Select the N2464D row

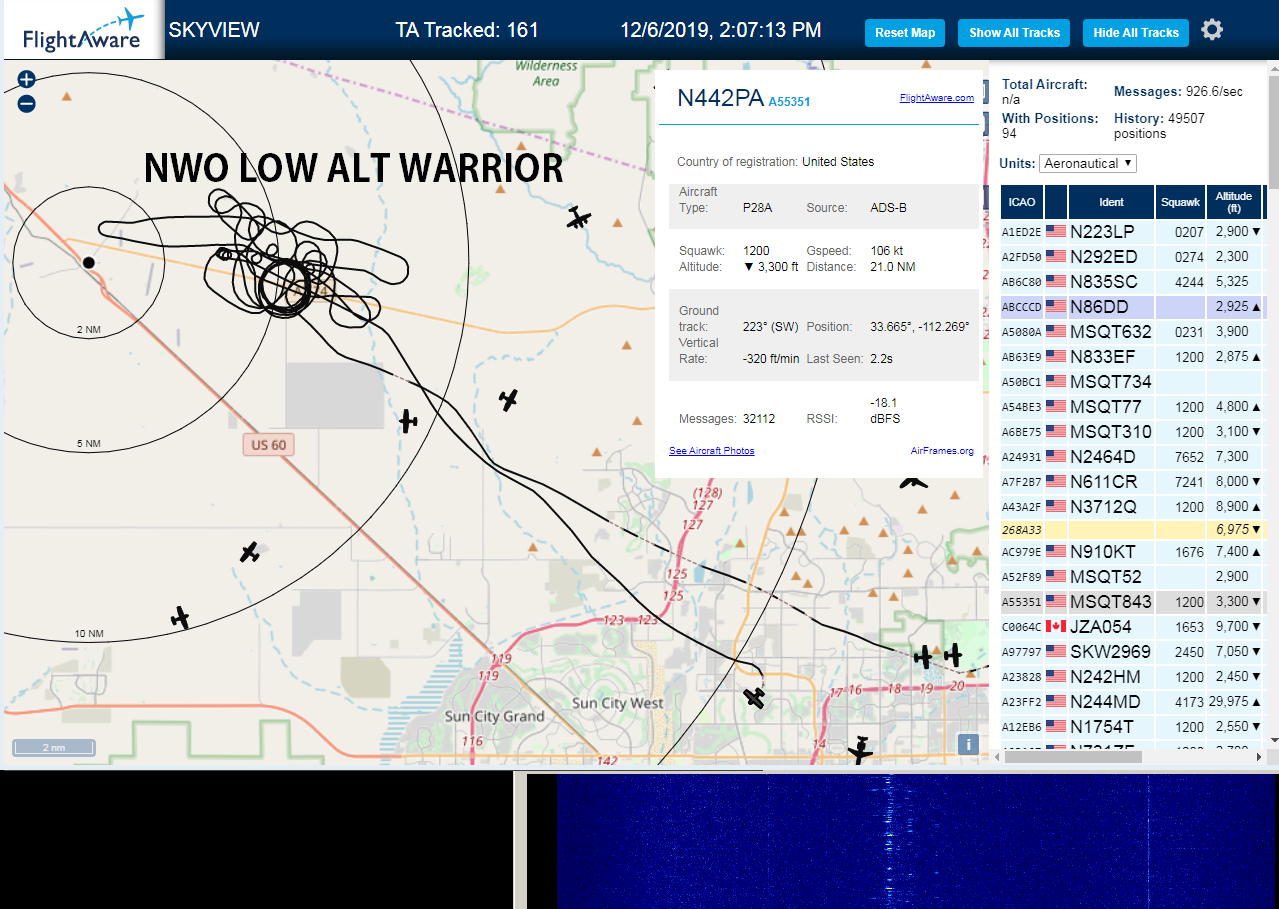(1134, 456)
